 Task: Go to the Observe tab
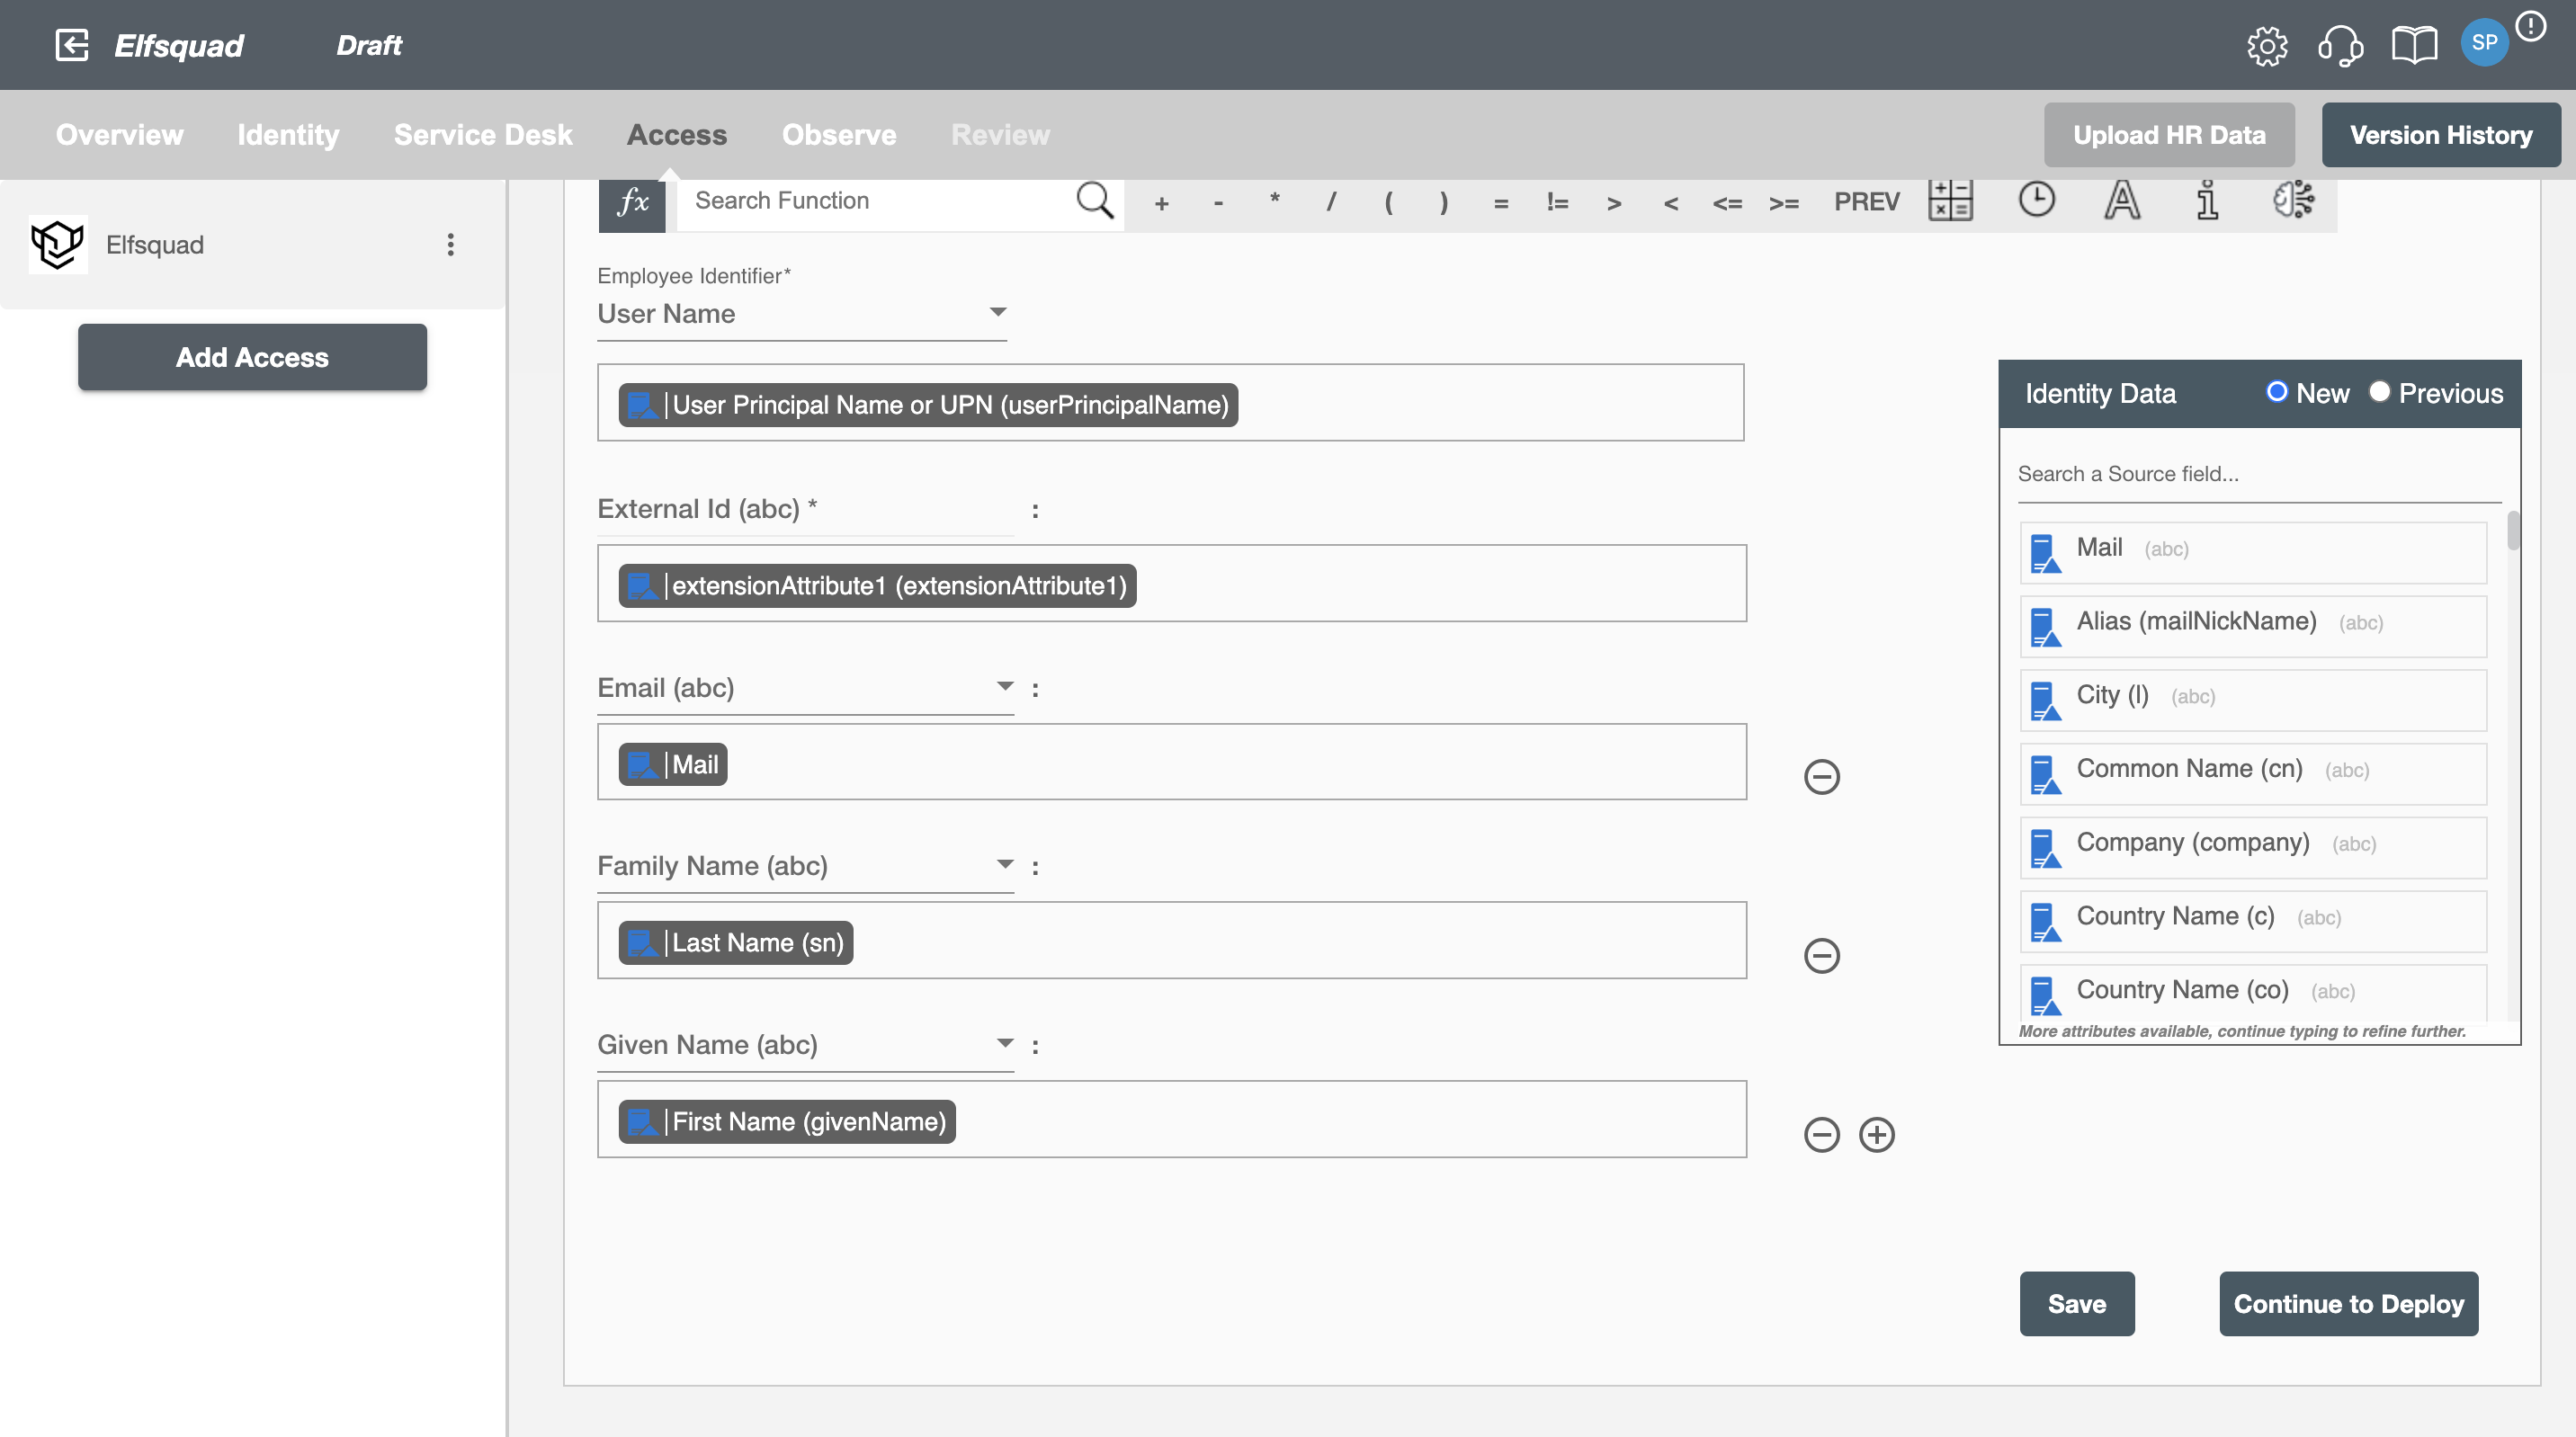tap(839, 135)
